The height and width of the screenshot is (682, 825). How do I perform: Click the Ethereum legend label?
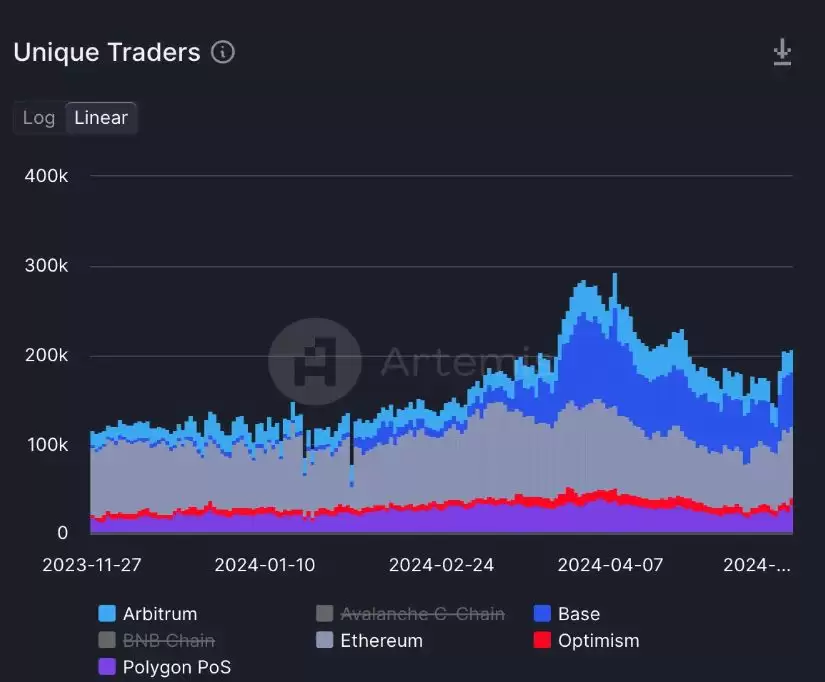click(381, 640)
